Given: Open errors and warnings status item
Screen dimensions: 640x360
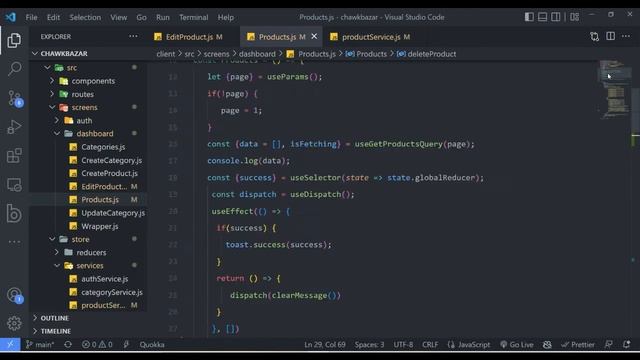Looking at the screenshot, I should click(x=97, y=344).
